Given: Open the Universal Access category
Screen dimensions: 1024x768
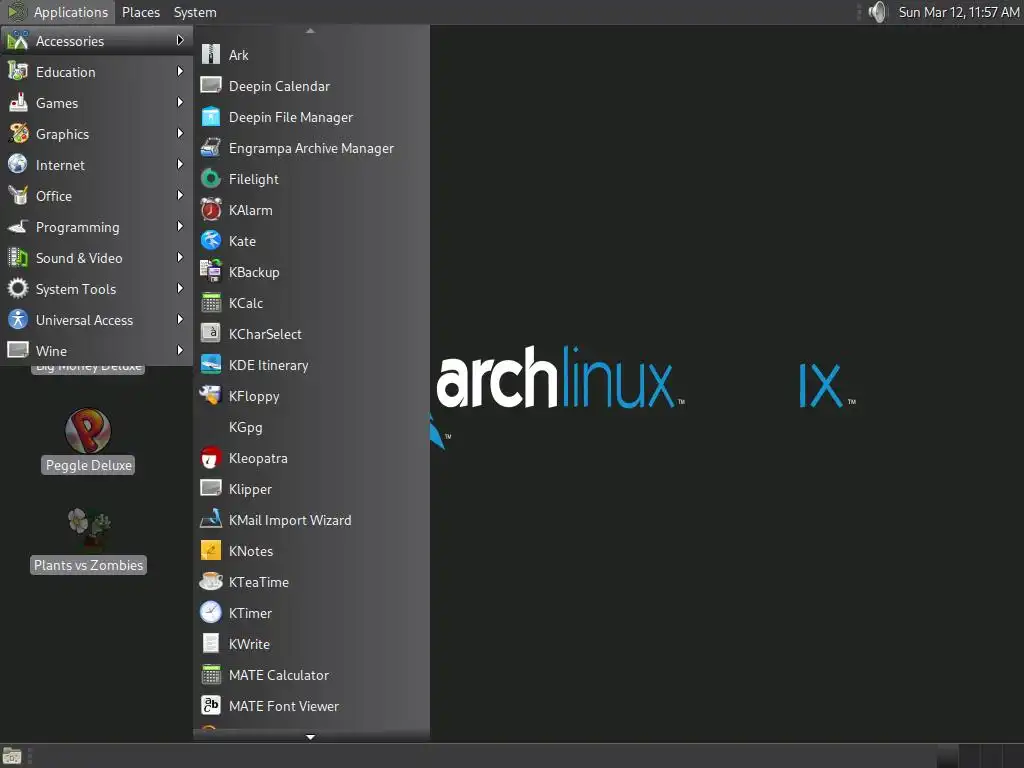Looking at the screenshot, I should tap(97, 320).
